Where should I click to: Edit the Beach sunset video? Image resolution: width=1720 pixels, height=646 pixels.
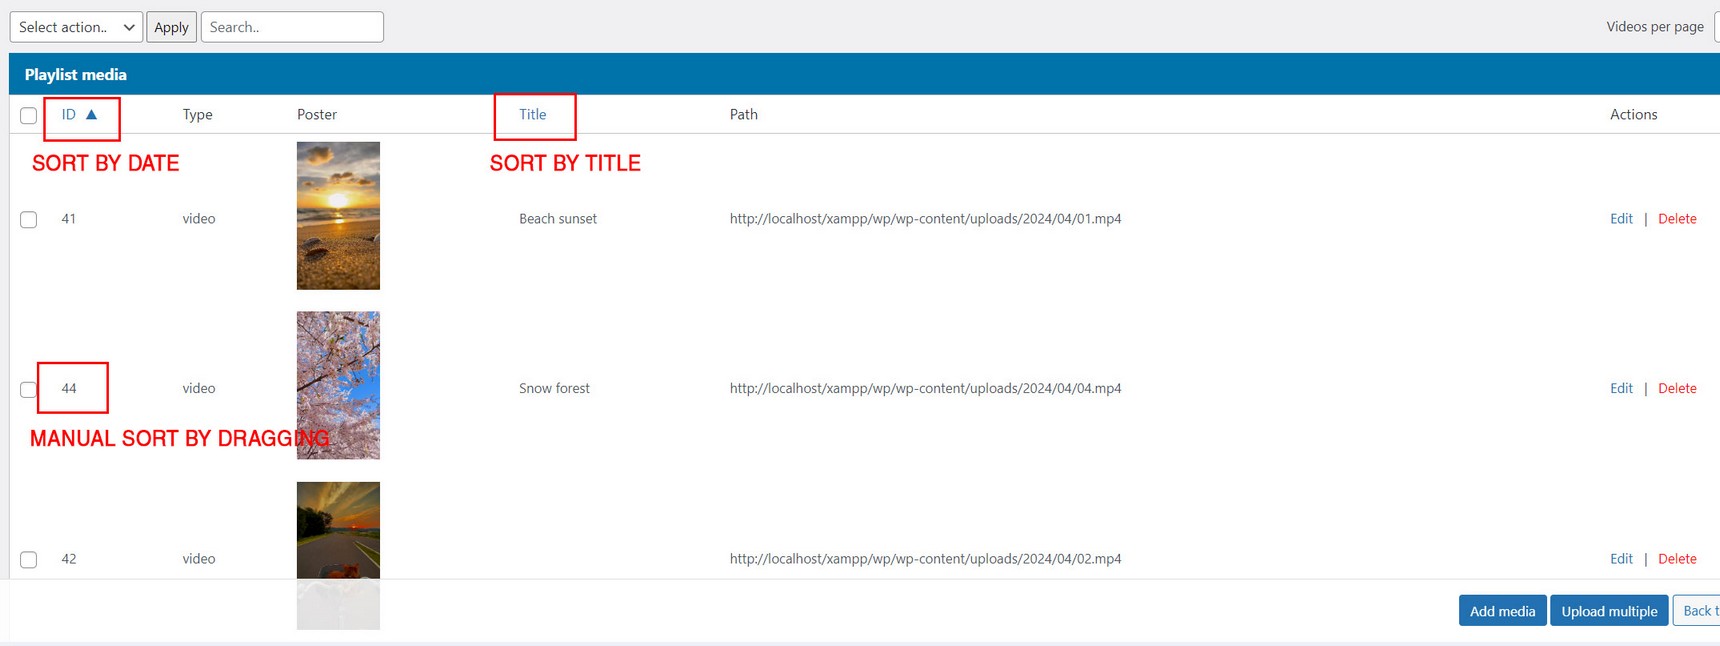(1621, 219)
